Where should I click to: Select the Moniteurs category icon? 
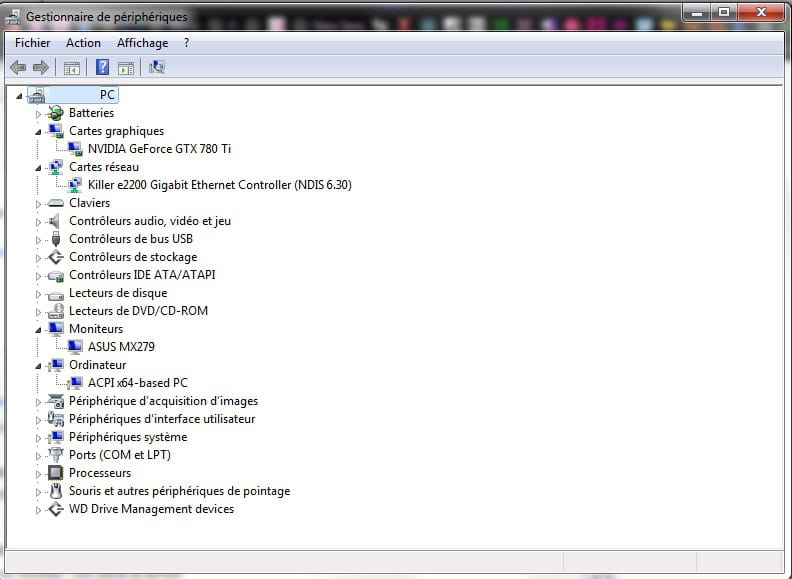(56, 329)
